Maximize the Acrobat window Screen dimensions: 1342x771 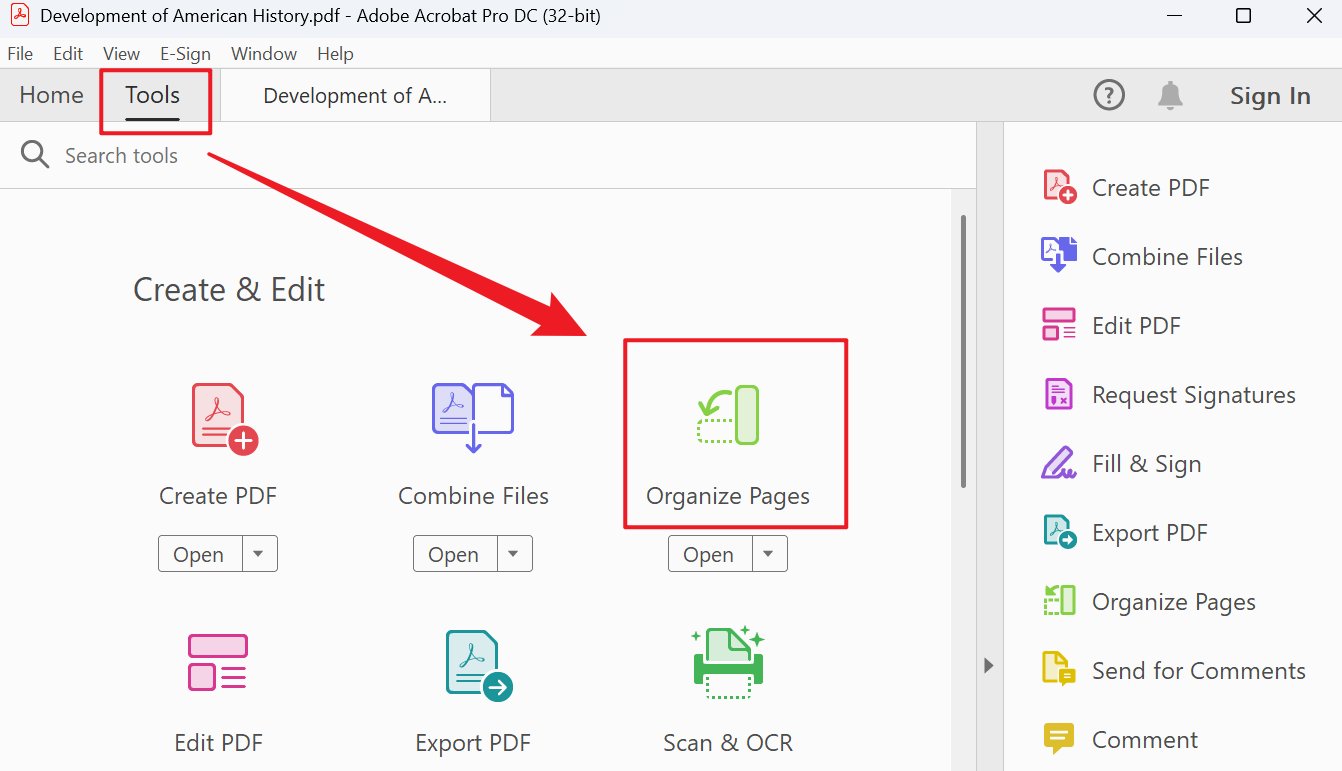[x=1243, y=16]
